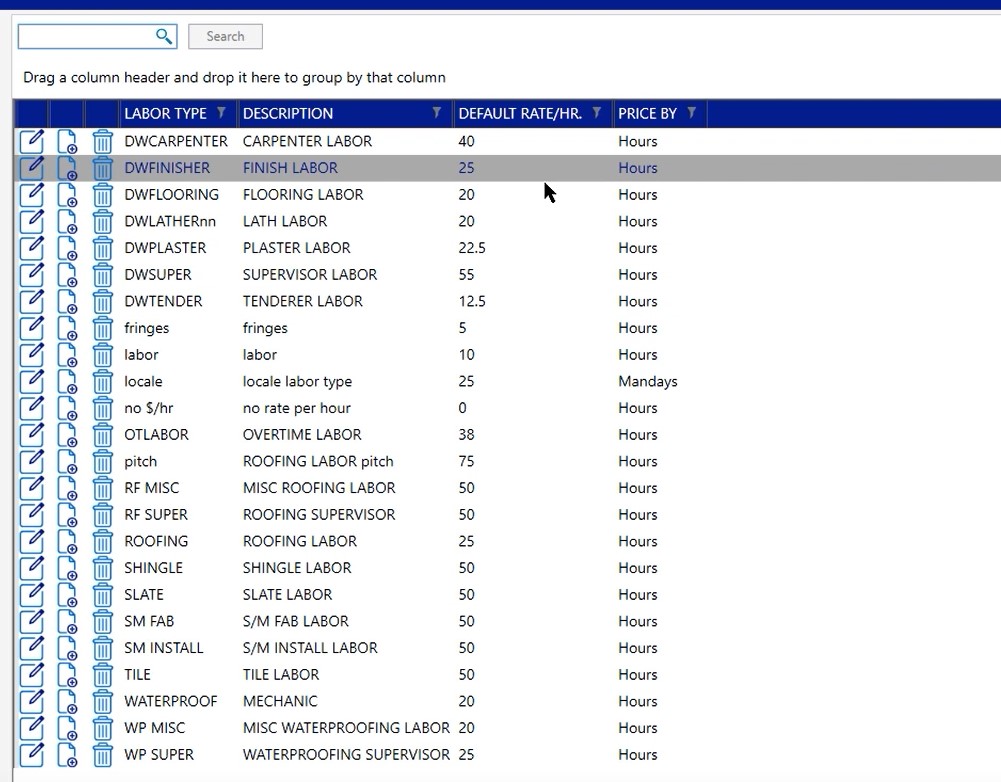Edit the locale labor type entry
The height and width of the screenshot is (782, 1001).
pos(31,381)
